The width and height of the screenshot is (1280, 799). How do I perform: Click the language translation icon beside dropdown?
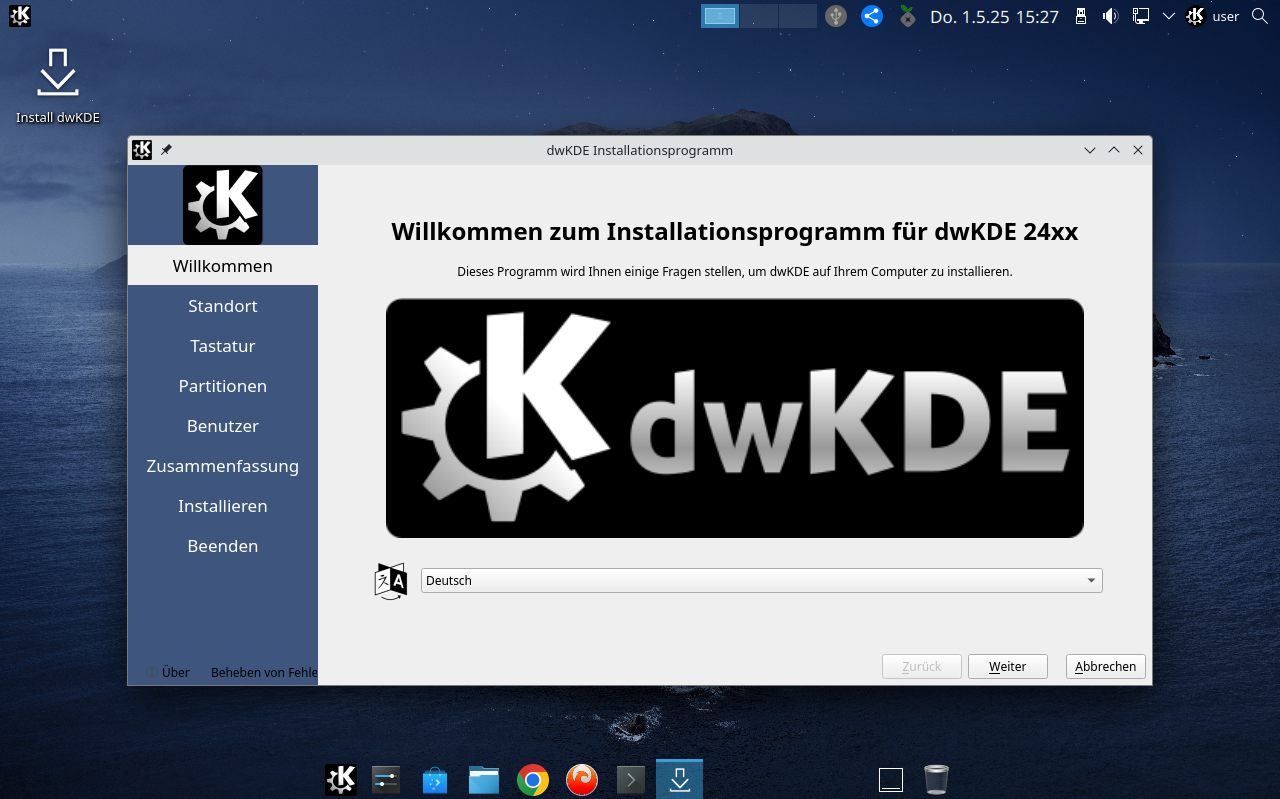coord(391,580)
